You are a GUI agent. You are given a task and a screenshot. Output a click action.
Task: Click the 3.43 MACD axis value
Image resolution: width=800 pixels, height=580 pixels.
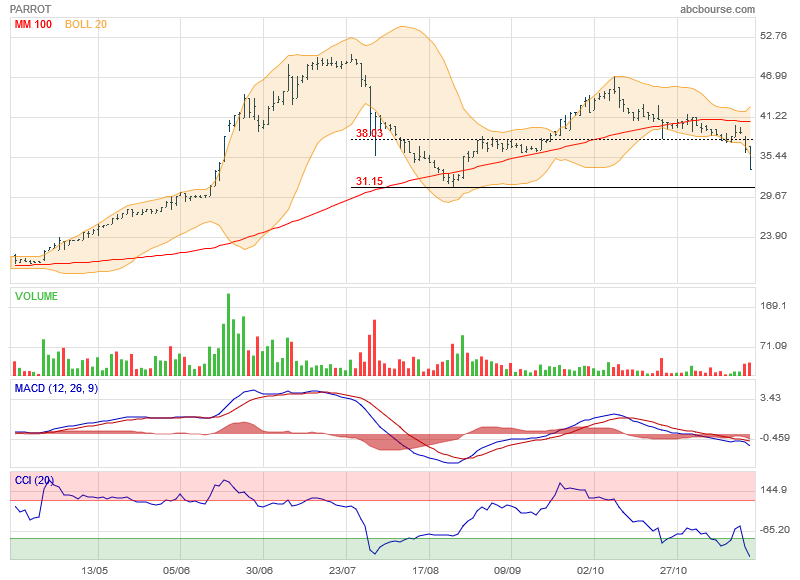[x=770, y=398]
